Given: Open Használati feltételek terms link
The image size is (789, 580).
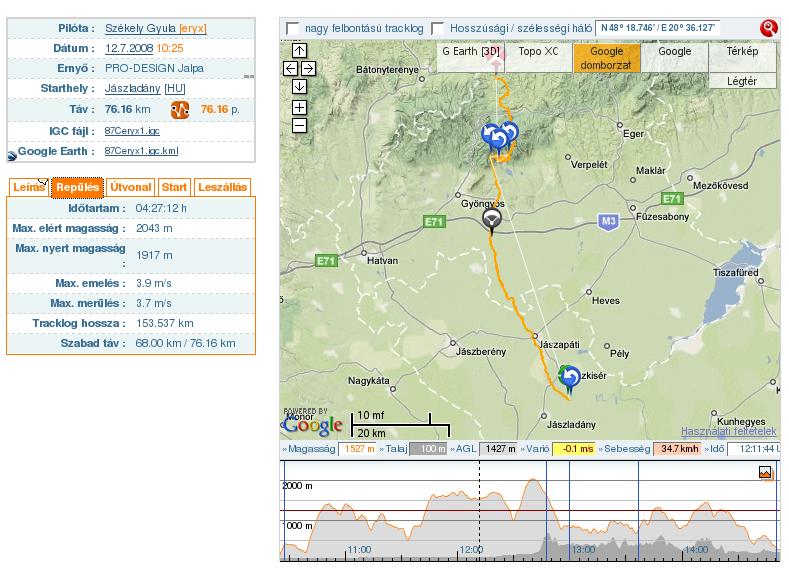Looking at the screenshot, I should [729, 431].
